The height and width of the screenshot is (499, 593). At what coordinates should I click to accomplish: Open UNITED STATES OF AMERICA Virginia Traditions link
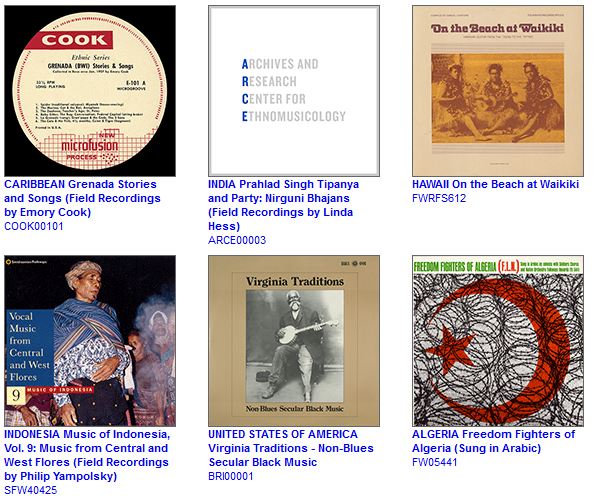291,448
